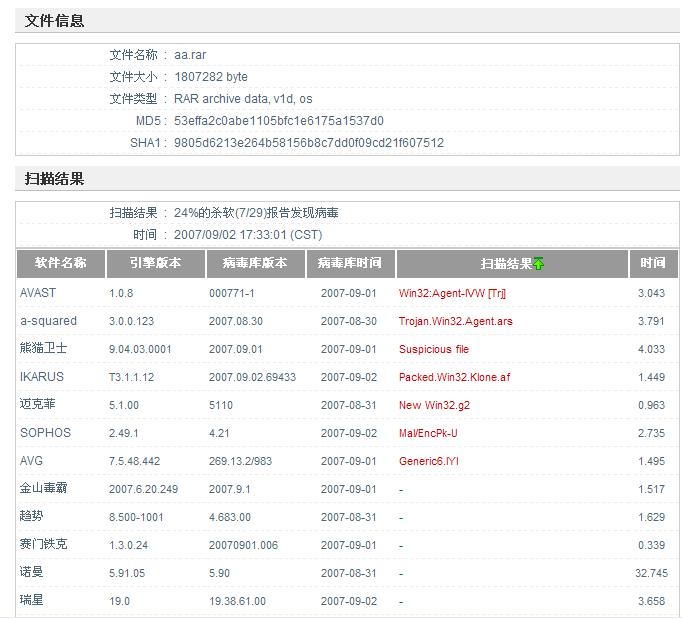The height and width of the screenshot is (619, 682).
Task: Click a-squared engine version 3.0.0.123
Action: coord(132,321)
